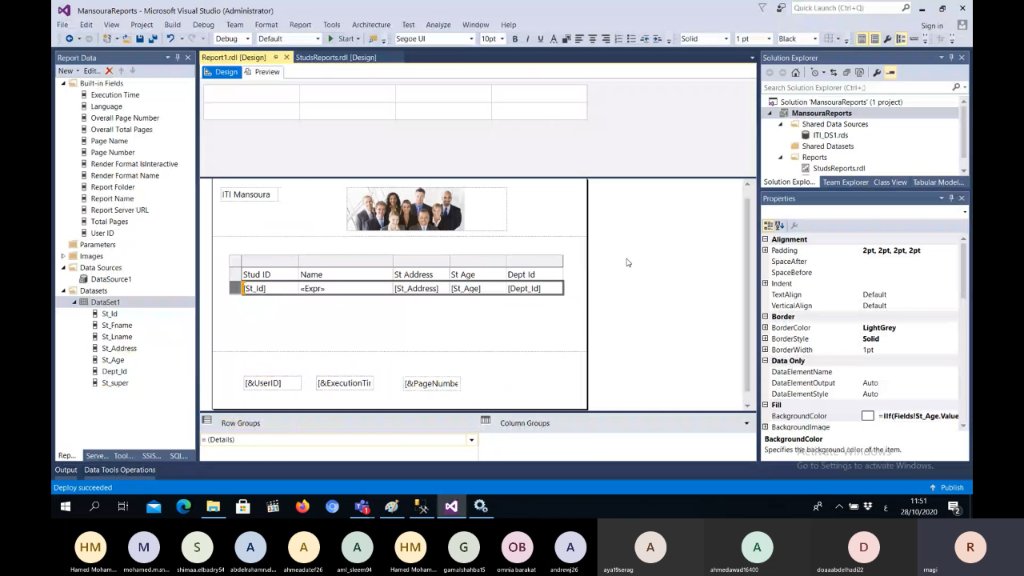Toggle Underline formatting in toolbar
Viewport: 1024px width, 576px height.
pos(540,39)
